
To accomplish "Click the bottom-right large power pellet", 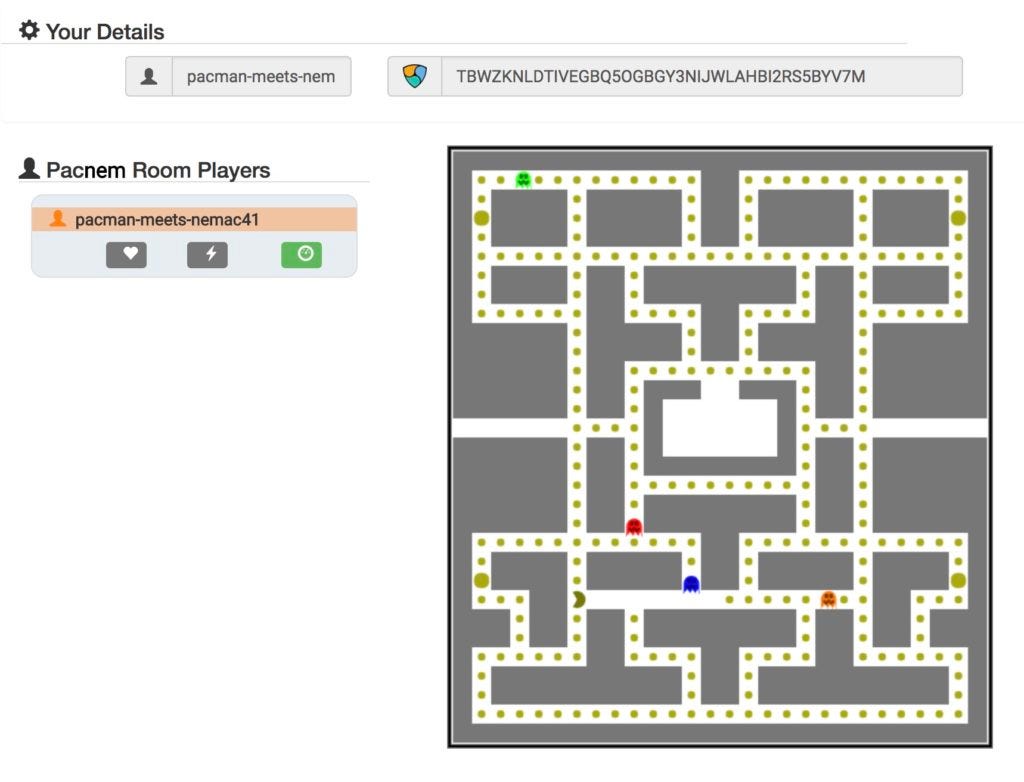I will tap(958, 580).
